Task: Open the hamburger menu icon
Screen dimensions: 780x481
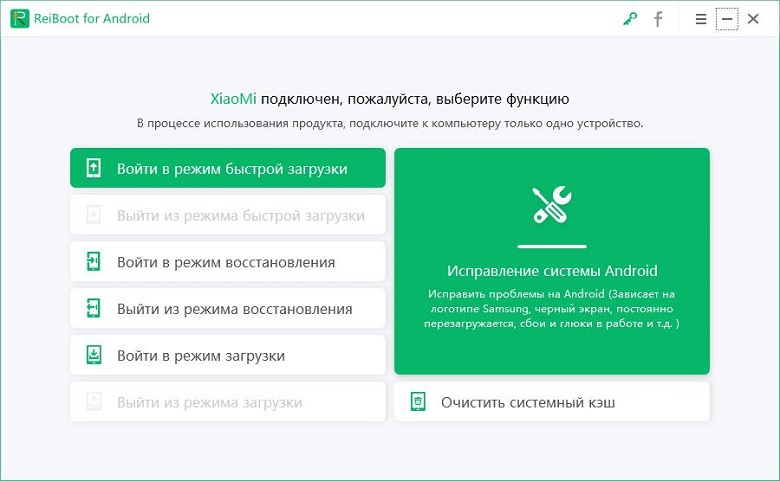Action: pyautogui.click(x=701, y=19)
